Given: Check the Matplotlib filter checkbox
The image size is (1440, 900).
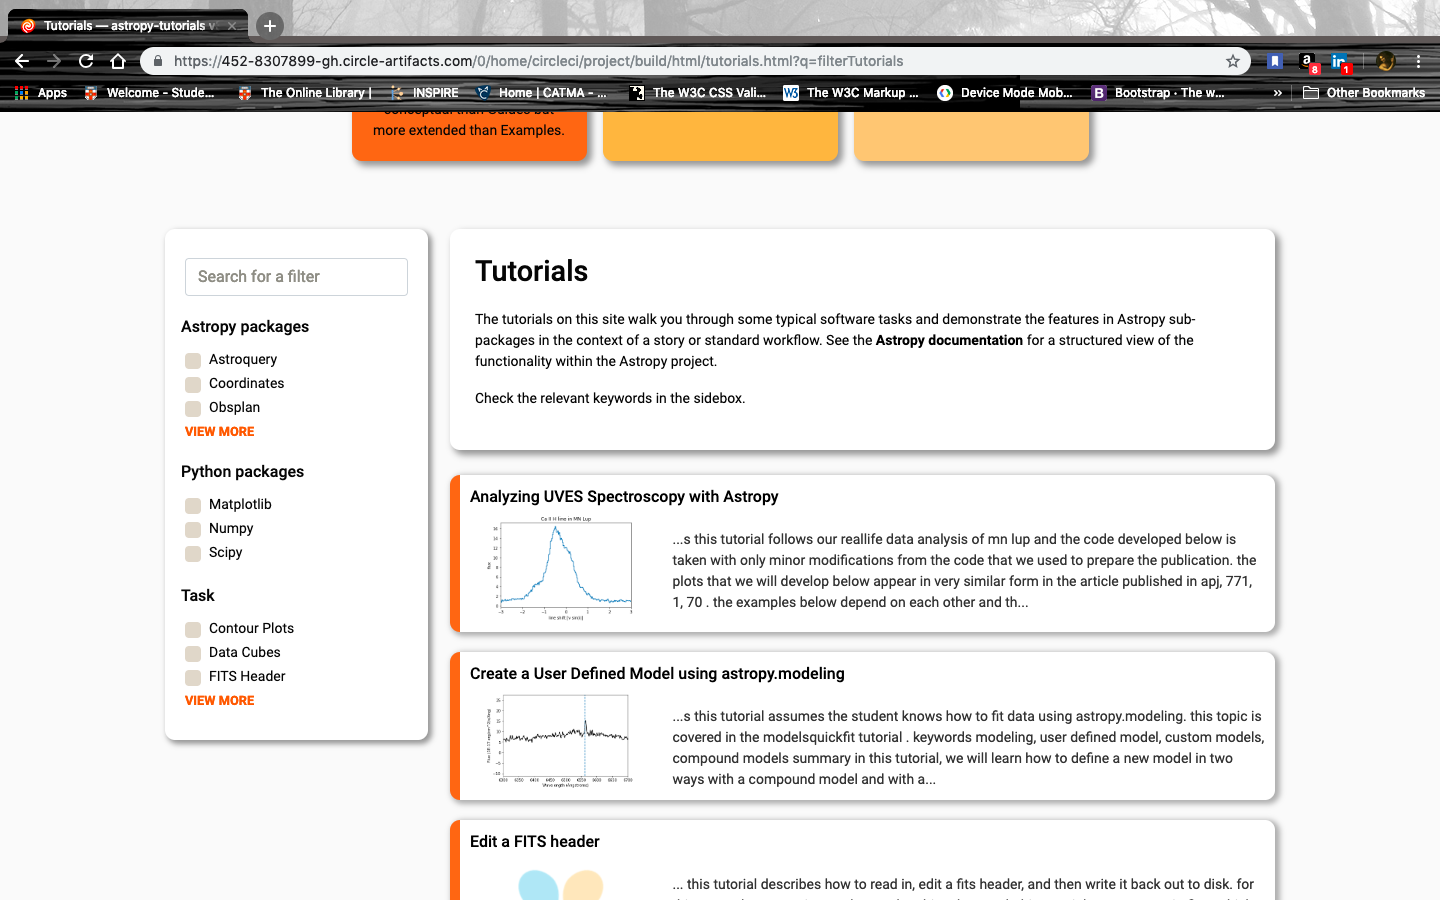Looking at the screenshot, I should (193, 505).
